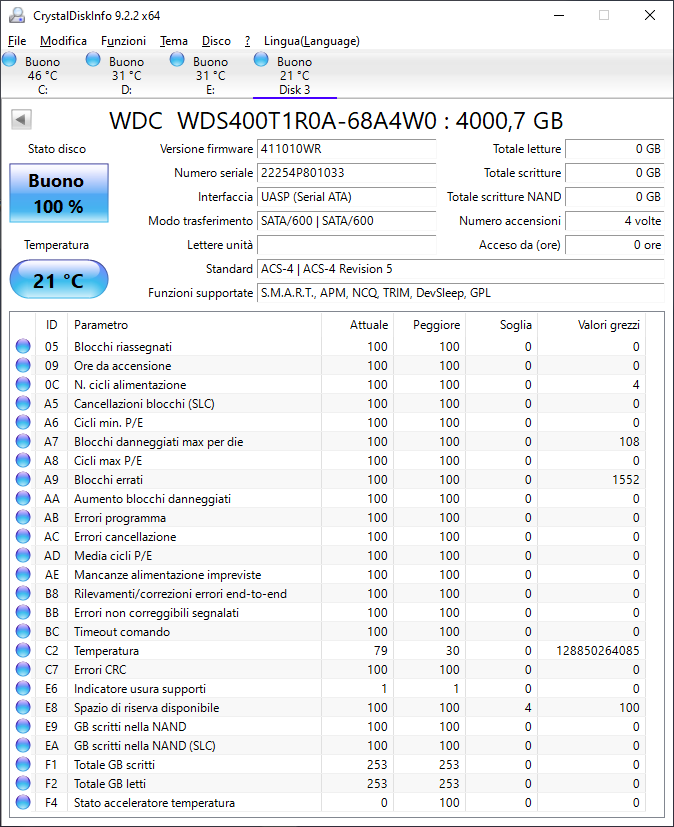Click status orb for Errori programma row

pos(23,517)
